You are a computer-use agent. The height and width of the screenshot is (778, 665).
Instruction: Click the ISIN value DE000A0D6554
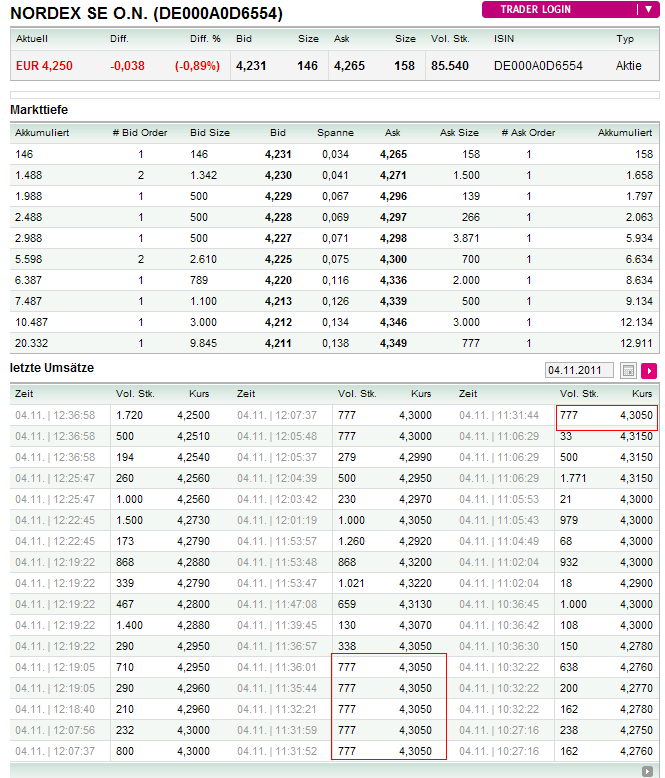coord(540,65)
